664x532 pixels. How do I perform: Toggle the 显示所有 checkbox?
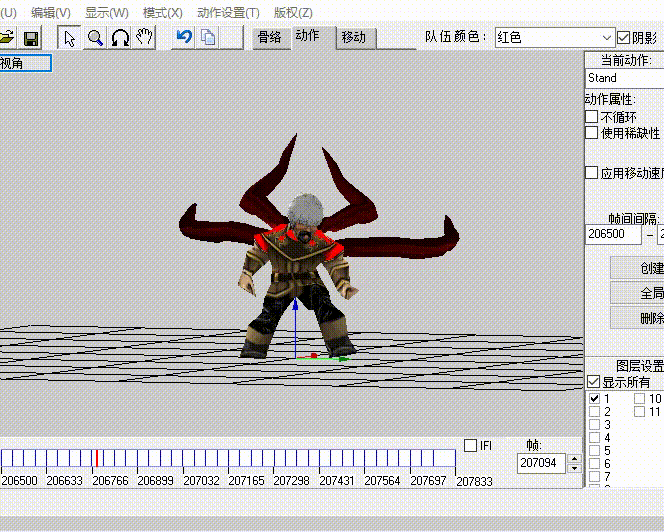593,382
